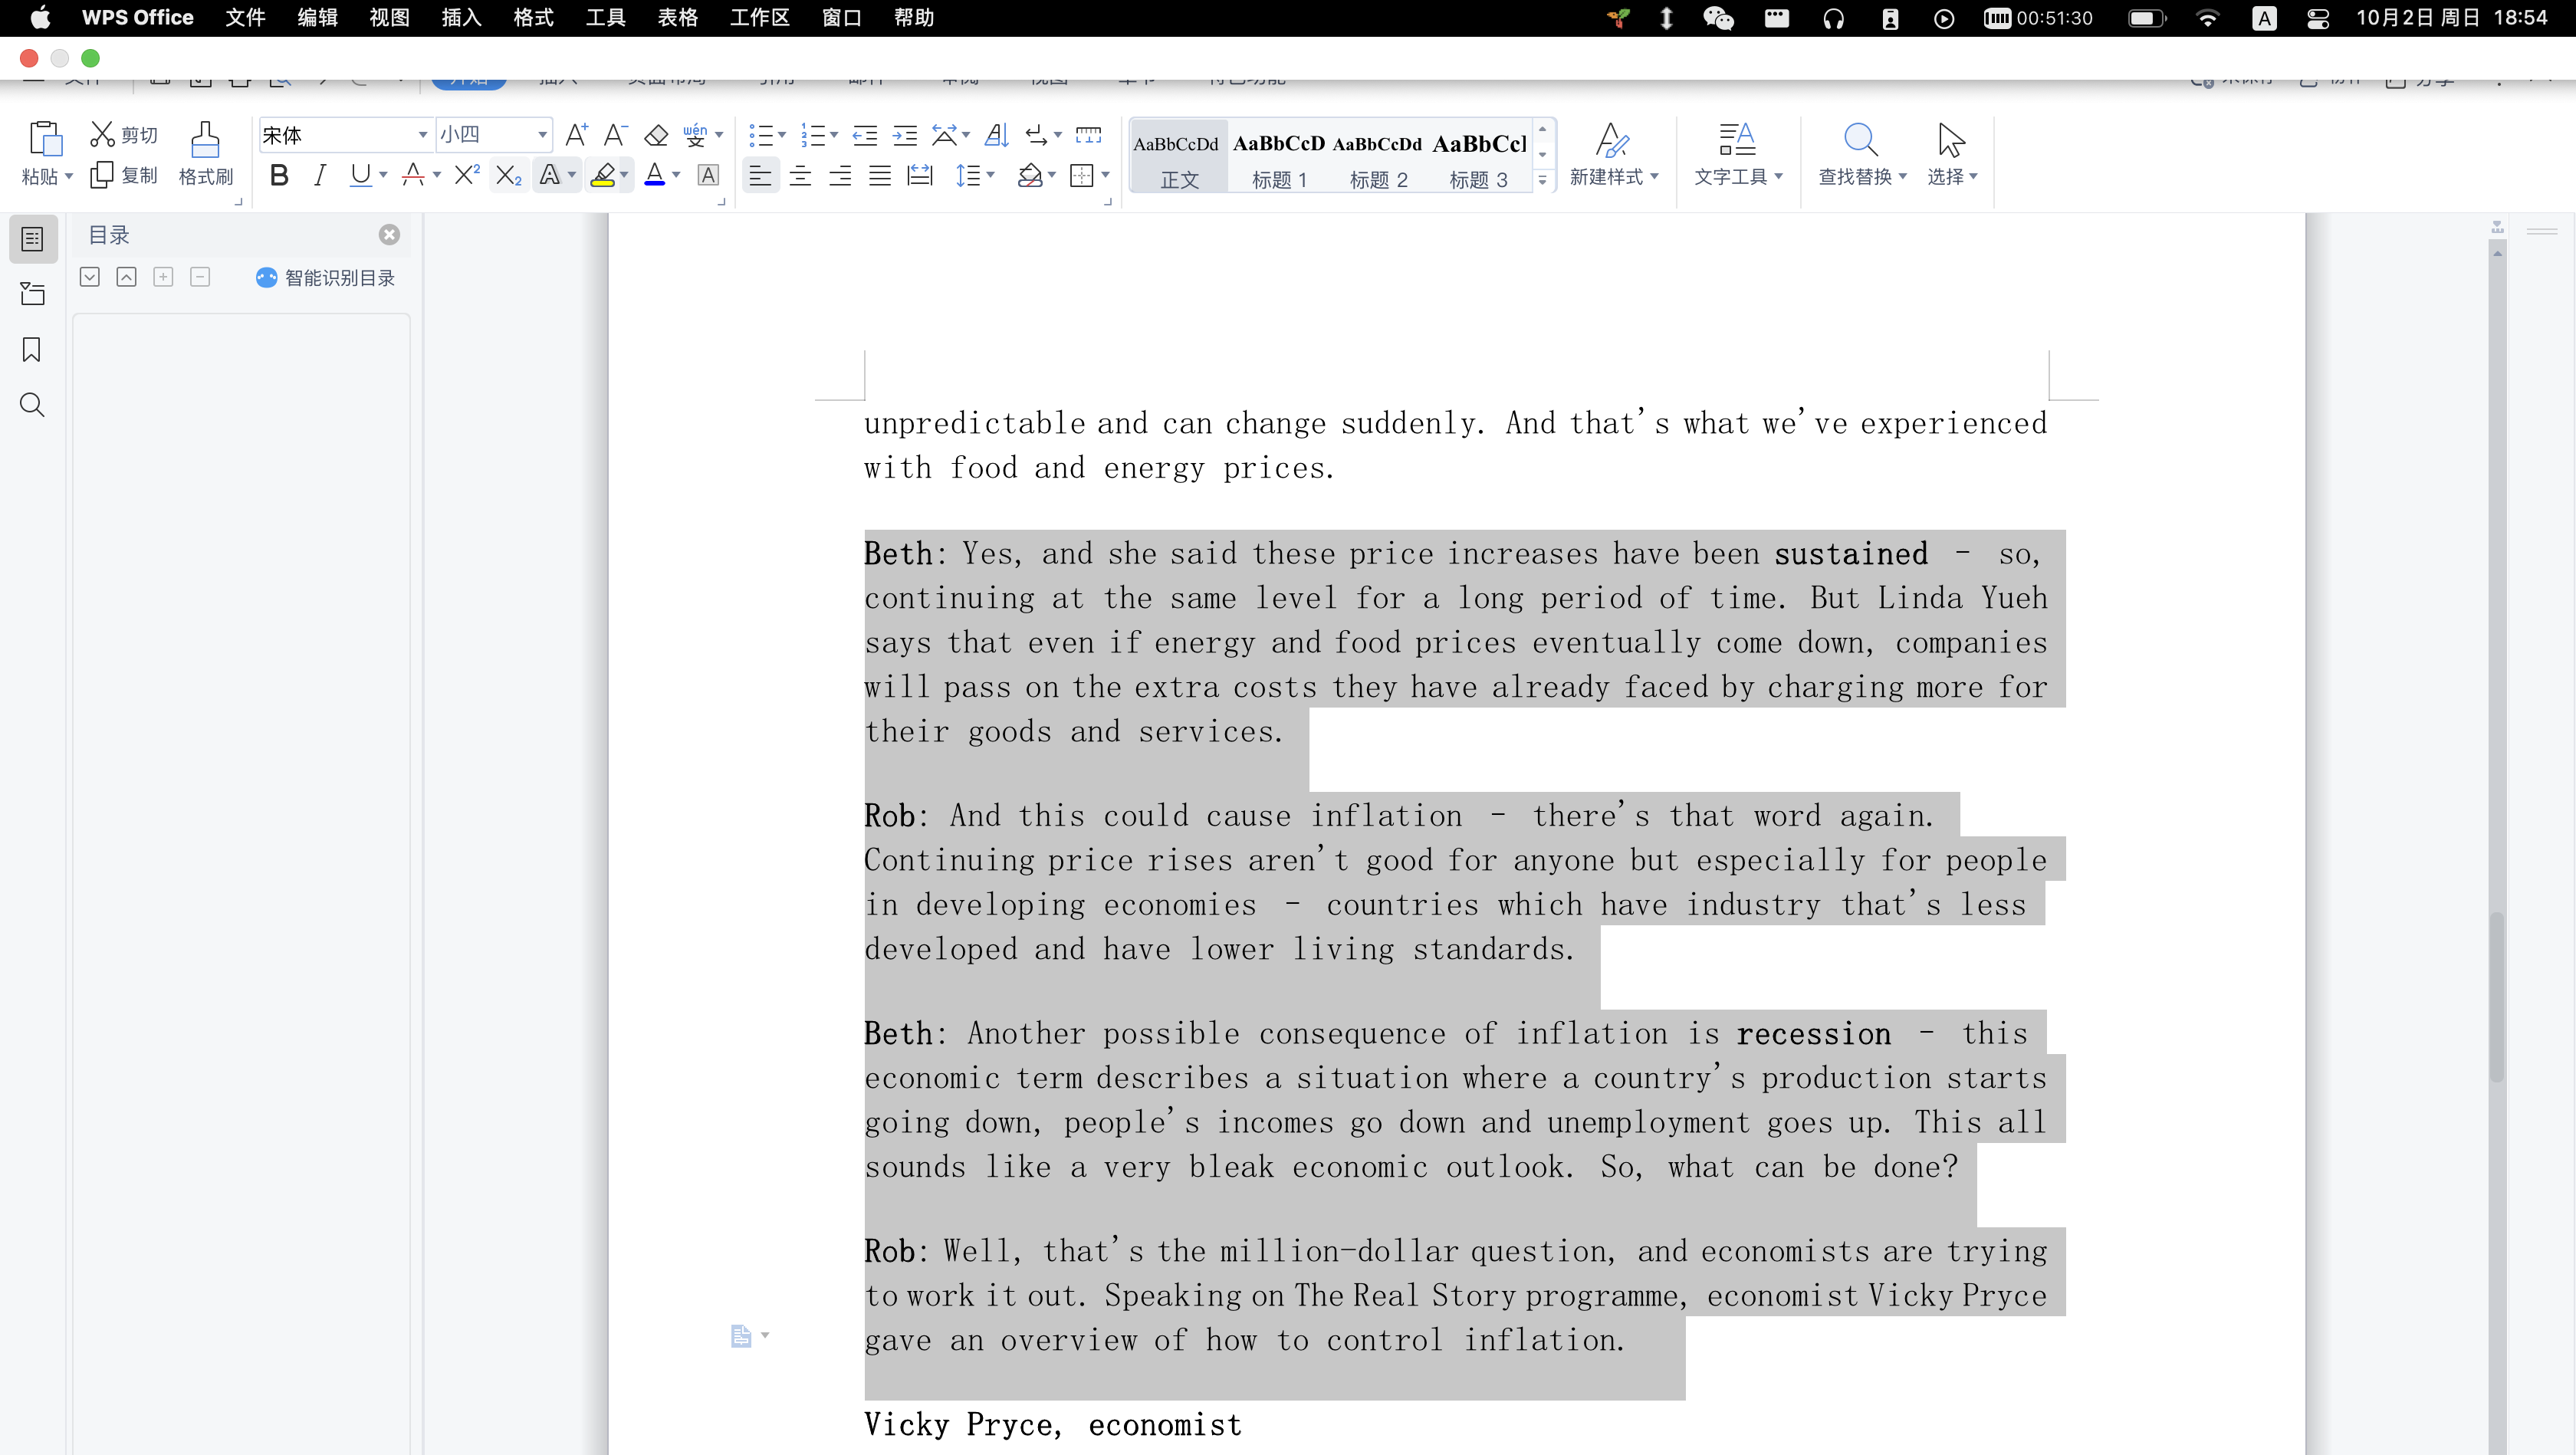The width and height of the screenshot is (2576, 1455).
Task: Open the 表格 menu in the menu bar
Action: 677,18
